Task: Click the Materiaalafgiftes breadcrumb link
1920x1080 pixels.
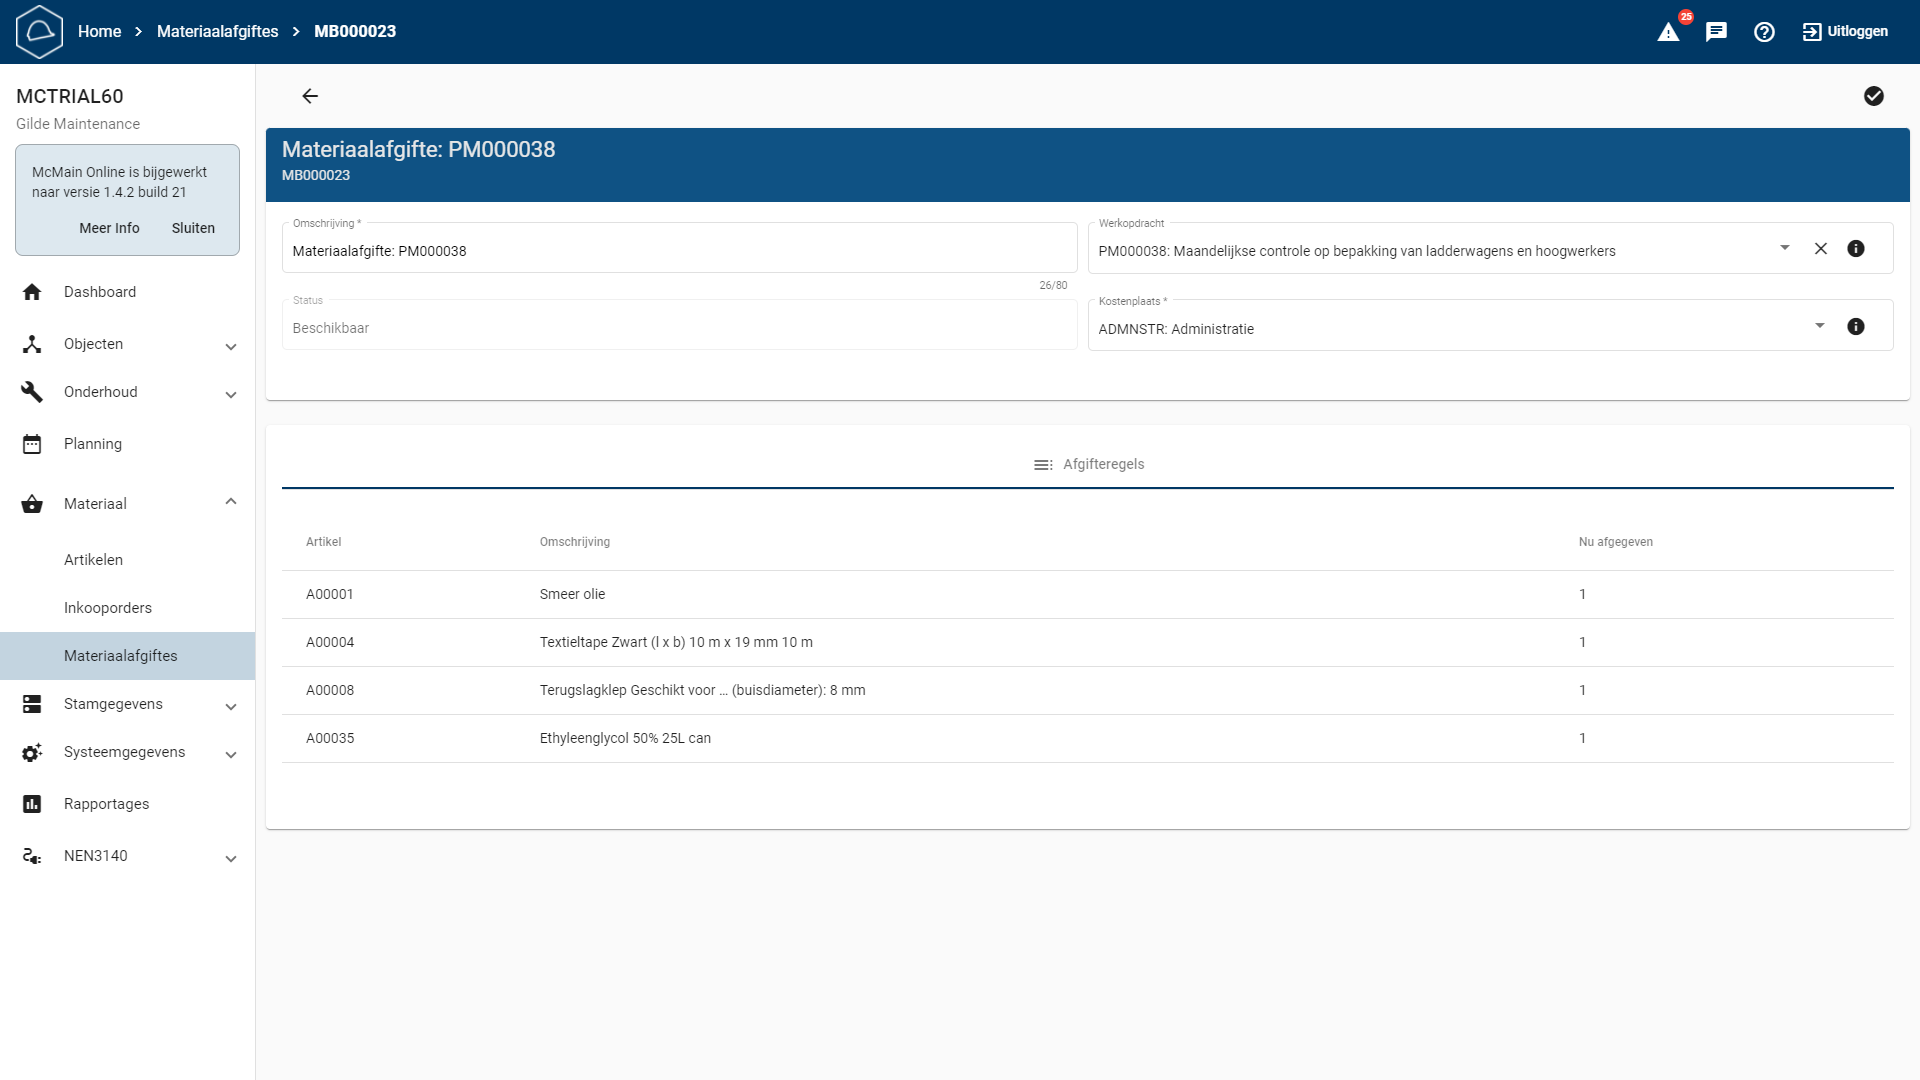Action: pos(217,32)
